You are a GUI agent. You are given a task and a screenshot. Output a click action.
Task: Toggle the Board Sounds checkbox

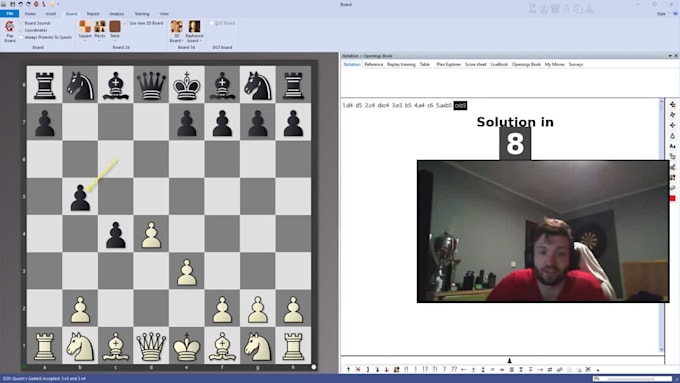click(x=20, y=23)
